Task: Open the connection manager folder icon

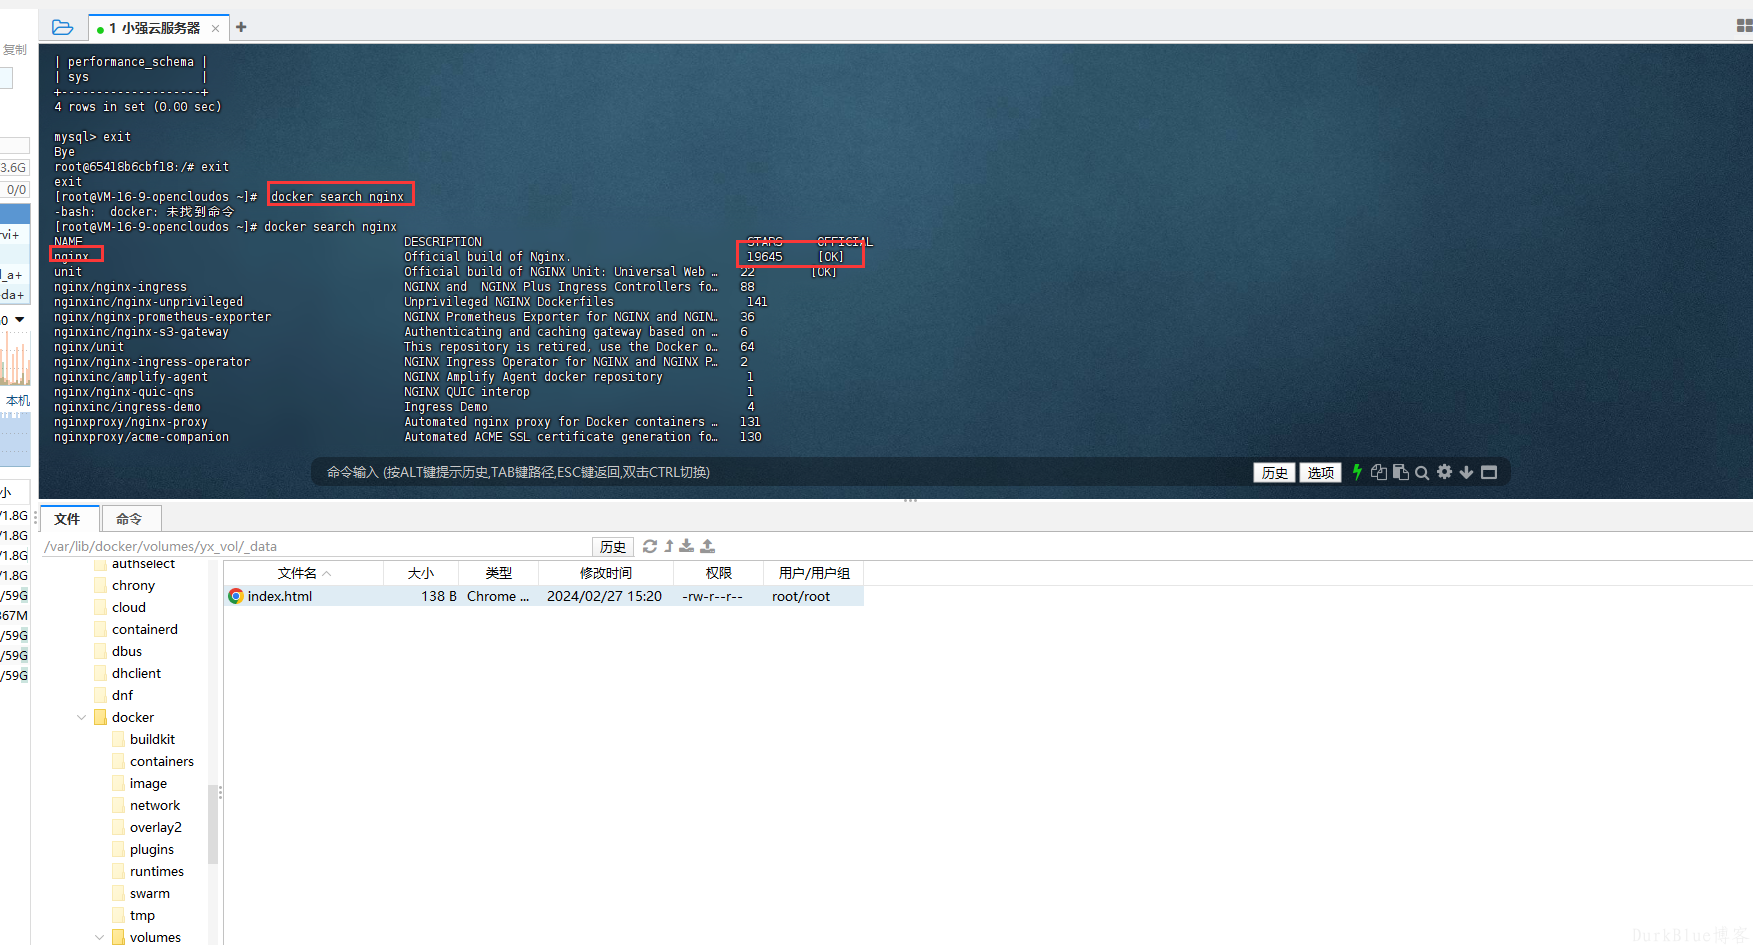Action: tap(62, 27)
